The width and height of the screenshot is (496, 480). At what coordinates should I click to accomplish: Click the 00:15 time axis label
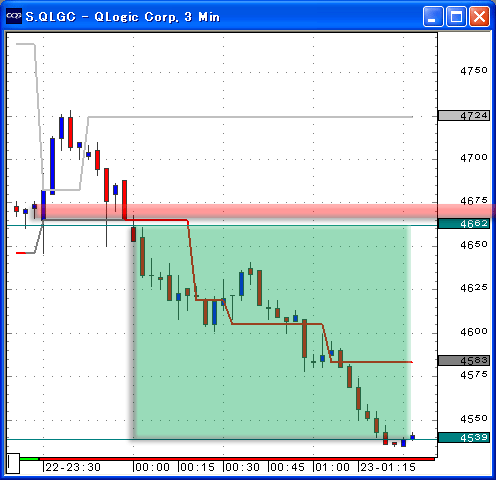pyautogui.click(x=197, y=467)
